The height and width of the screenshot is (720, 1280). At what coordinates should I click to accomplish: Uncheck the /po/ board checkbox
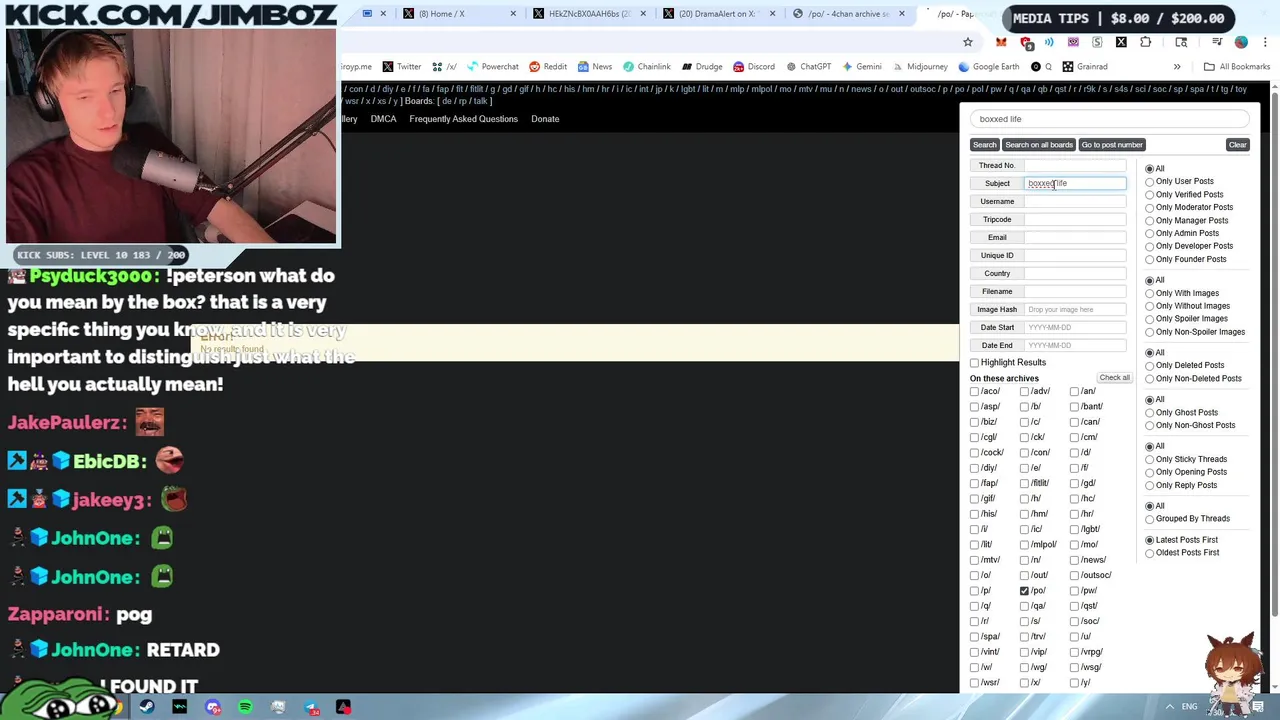1024,590
